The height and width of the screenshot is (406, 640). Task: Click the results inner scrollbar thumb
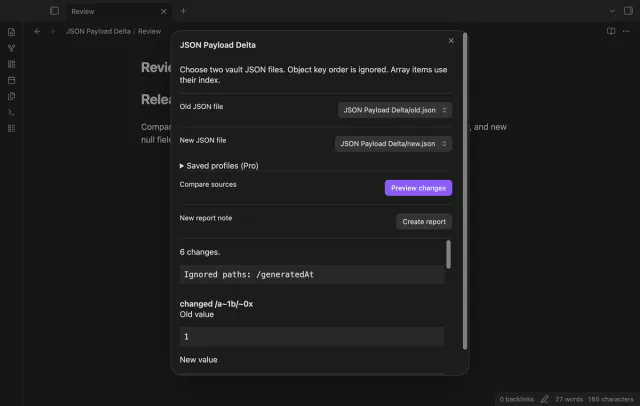(x=448, y=255)
